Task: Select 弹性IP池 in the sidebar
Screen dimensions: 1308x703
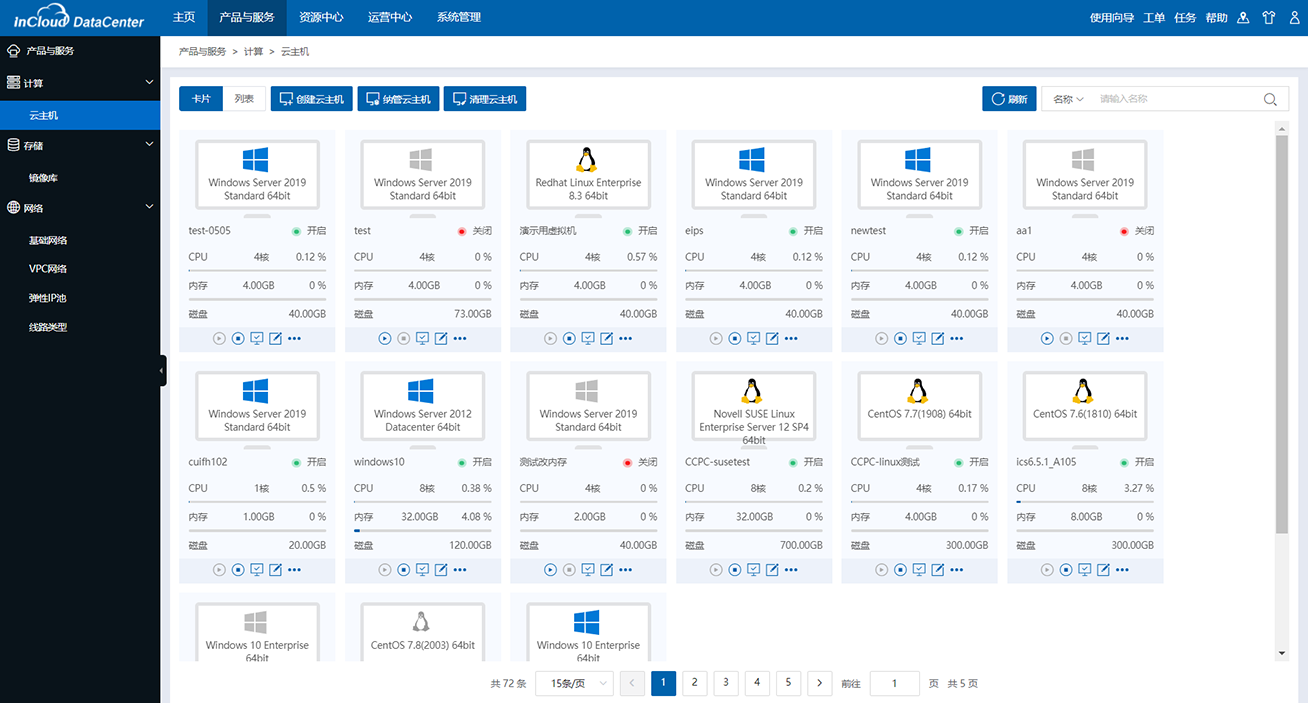Action: tap(48, 298)
